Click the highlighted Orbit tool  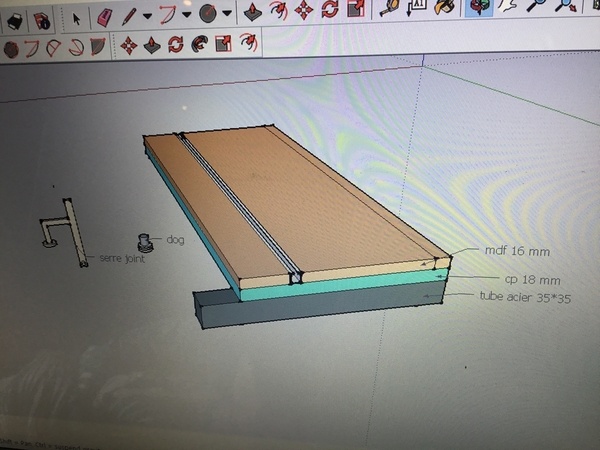(x=481, y=8)
